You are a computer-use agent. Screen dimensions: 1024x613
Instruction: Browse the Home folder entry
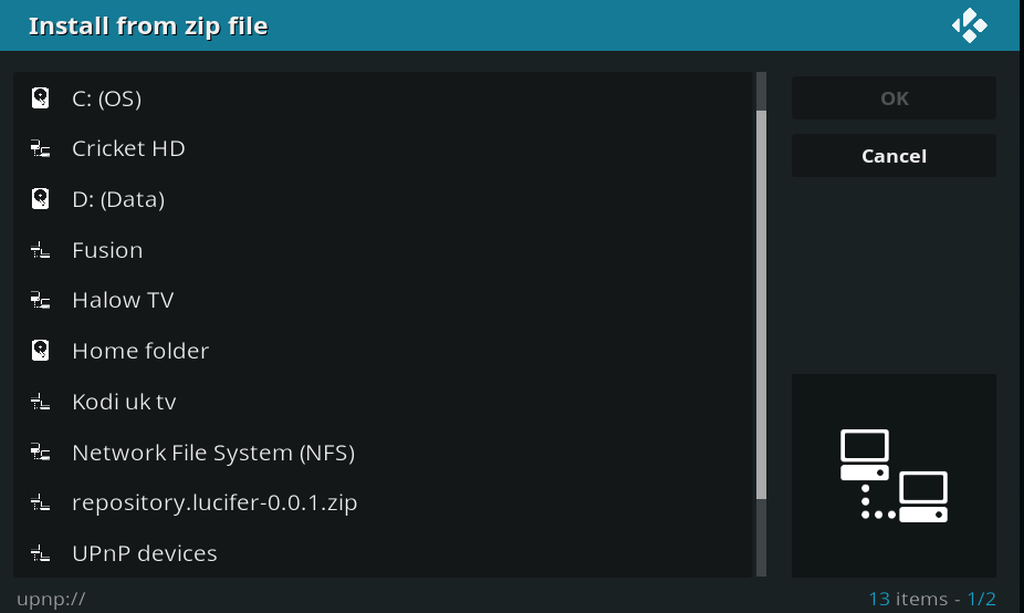[x=140, y=351]
